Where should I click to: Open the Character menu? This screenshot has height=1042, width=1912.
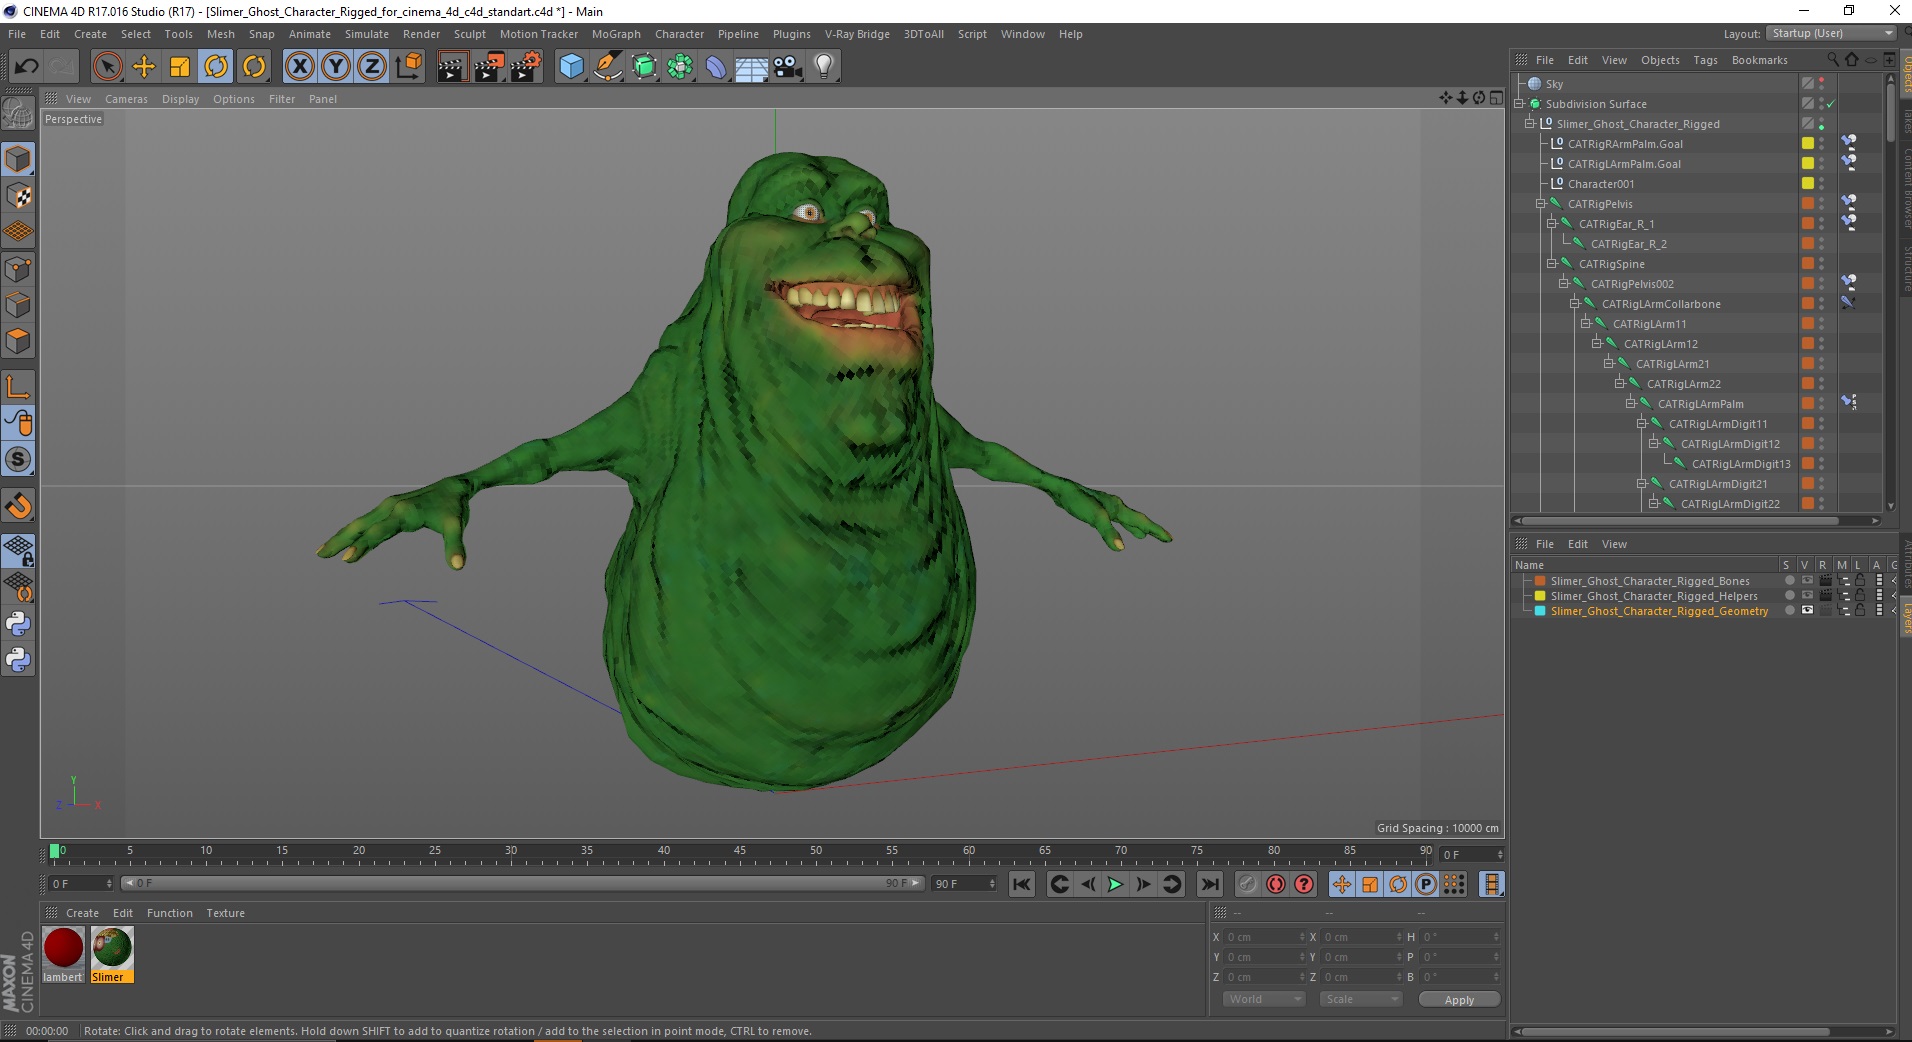click(x=679, y=34)
